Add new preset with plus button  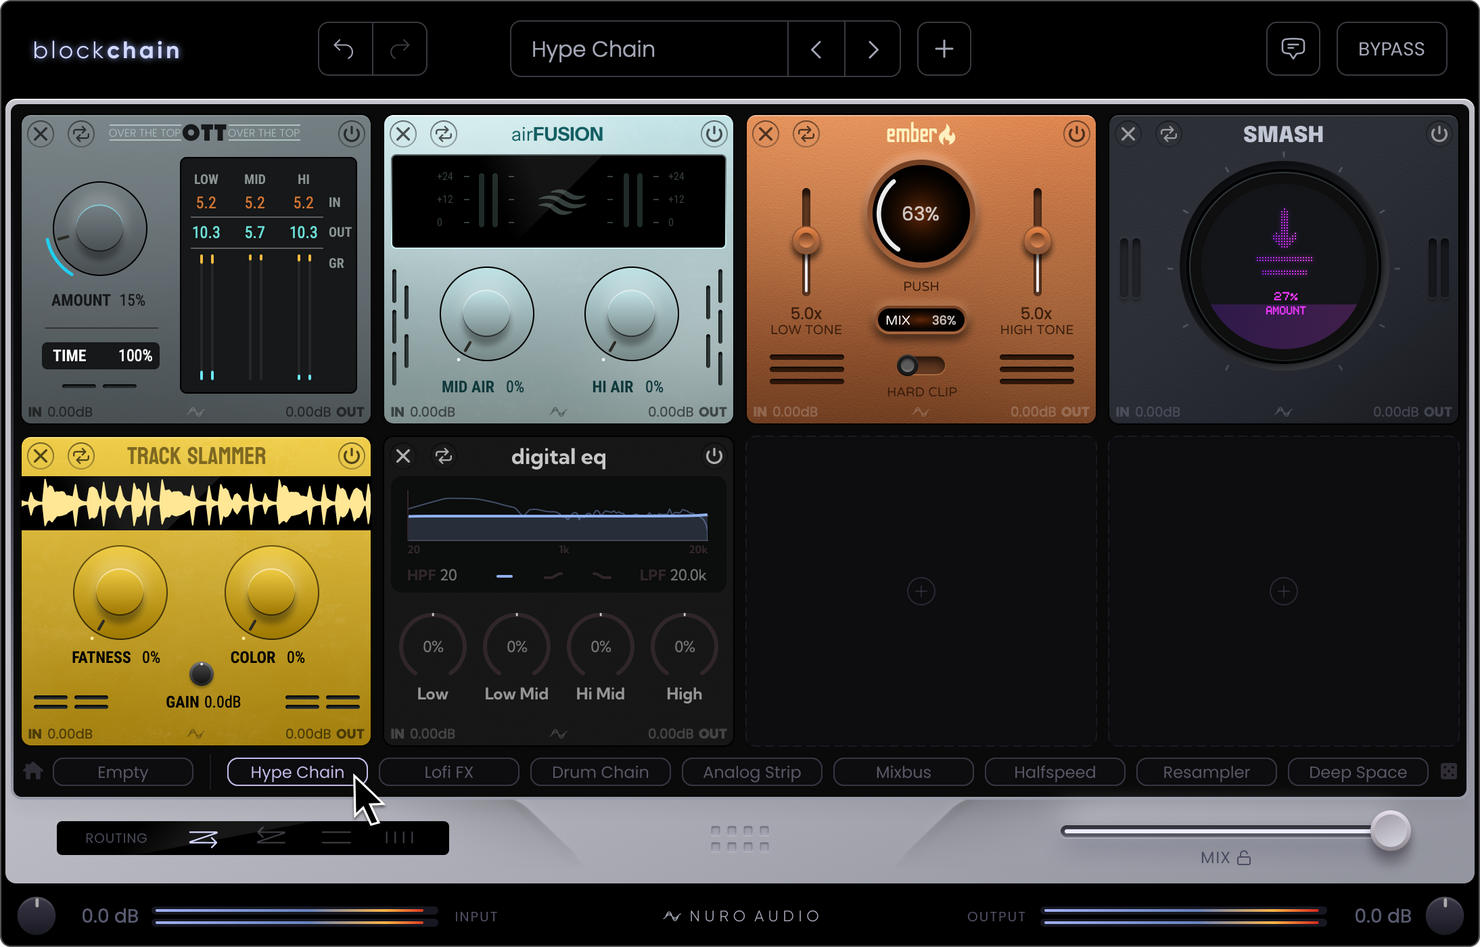(x=944, y=49)
